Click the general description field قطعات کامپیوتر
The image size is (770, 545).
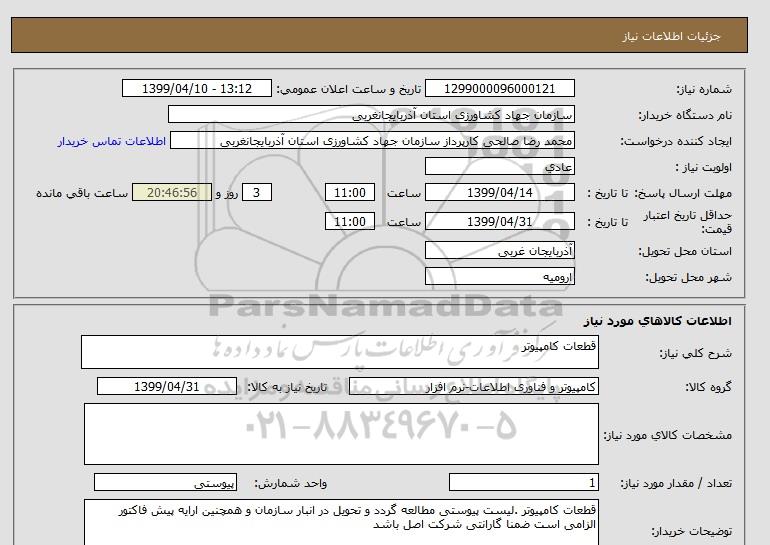(x=340, y=352)
